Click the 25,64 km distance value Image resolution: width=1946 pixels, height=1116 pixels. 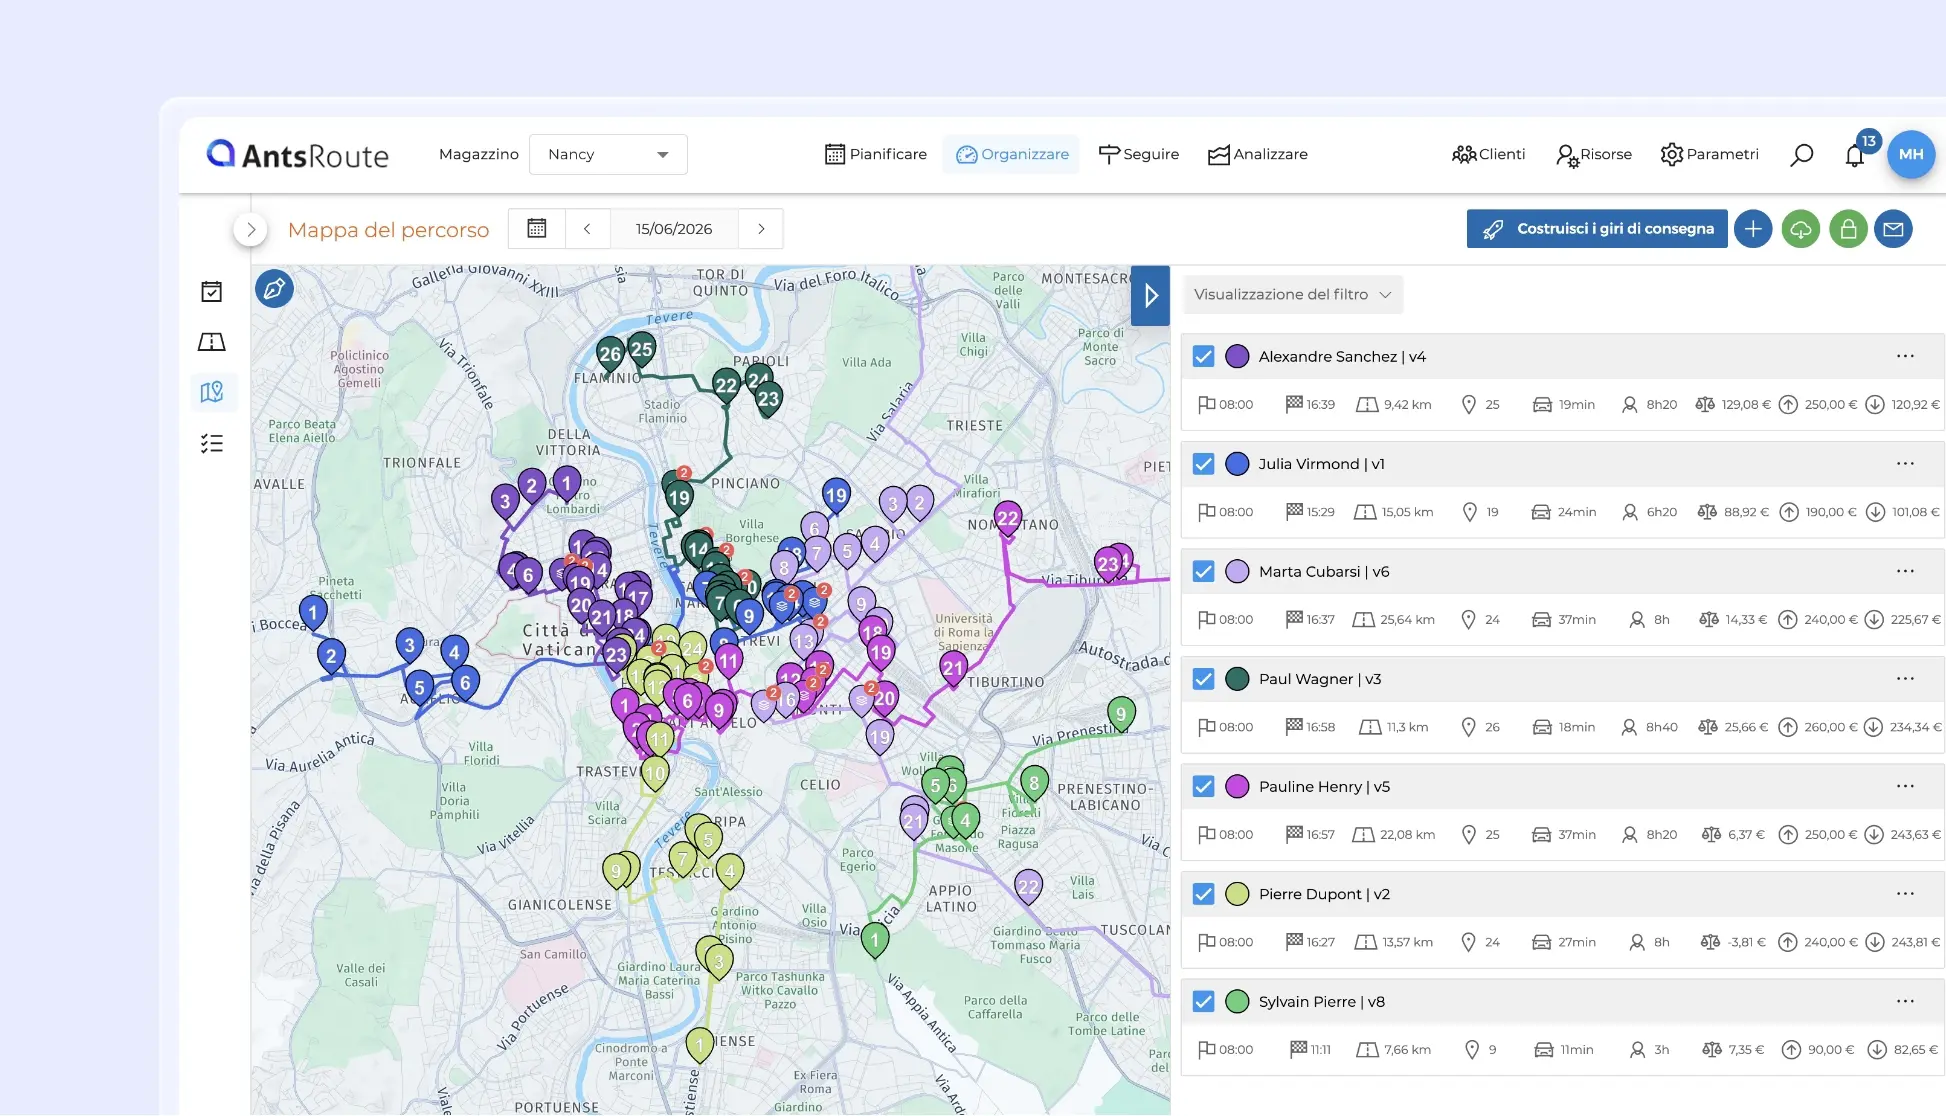pyautogui.click(x=1407, y=620)
